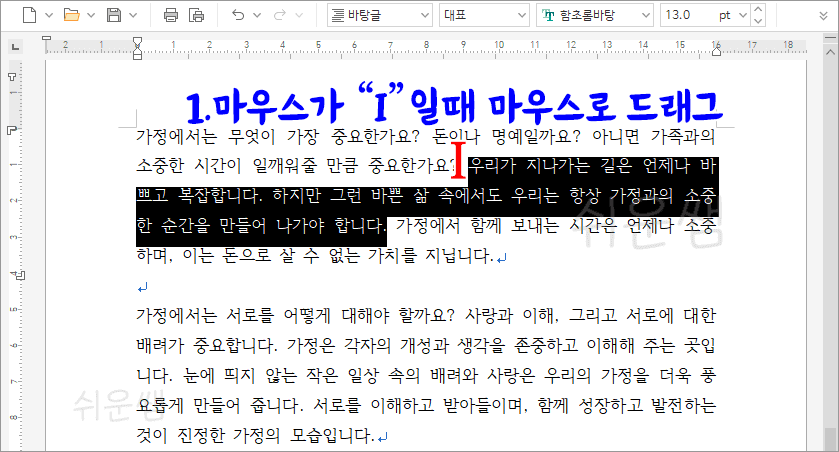Expand the Save dropdown arrow
The height and width of the screenshot is (452, 839).
coord(133,15)
